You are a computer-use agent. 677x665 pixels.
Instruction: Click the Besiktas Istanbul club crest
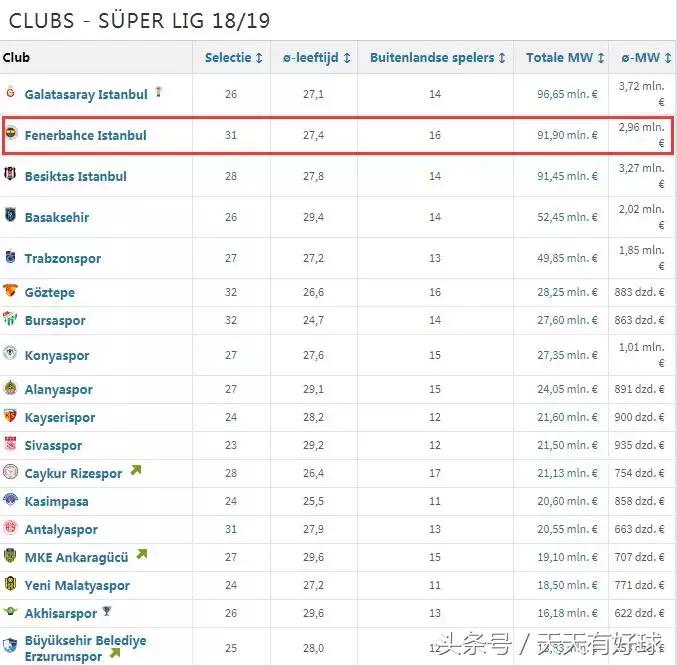[10, 176]
